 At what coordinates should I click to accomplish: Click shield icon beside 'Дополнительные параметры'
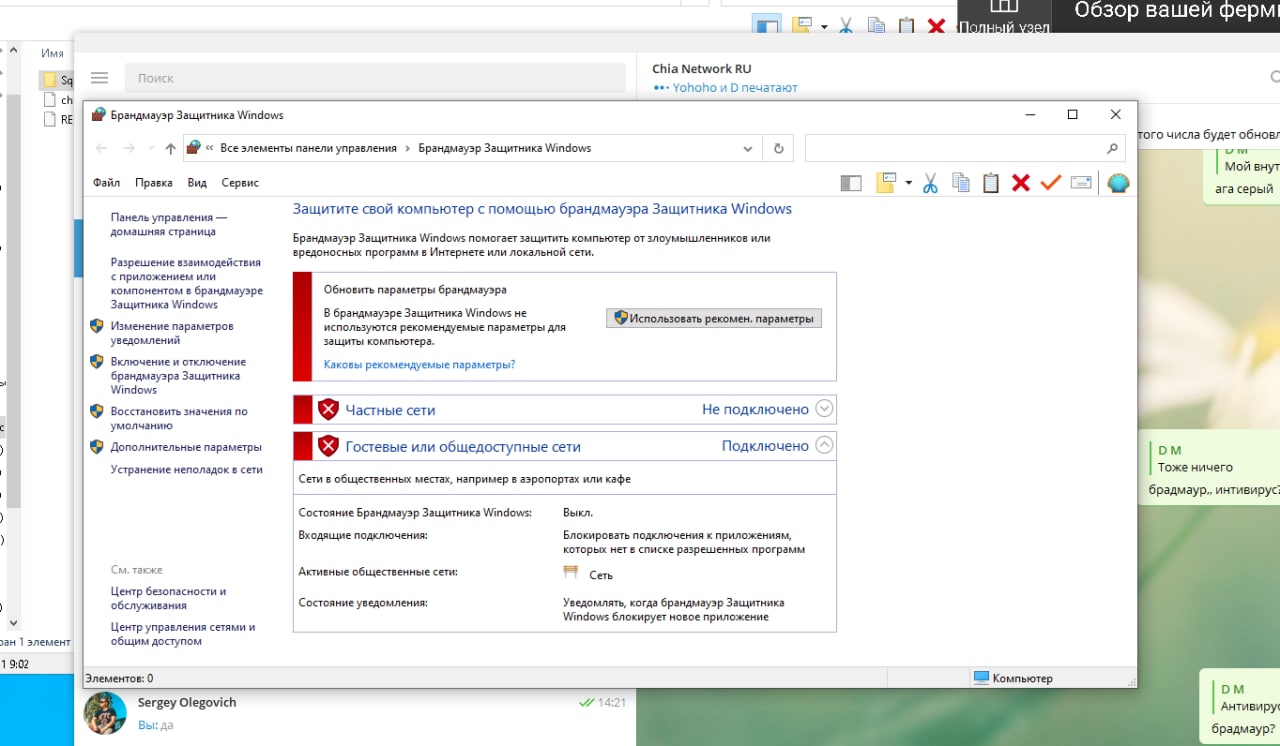(97, 447)
